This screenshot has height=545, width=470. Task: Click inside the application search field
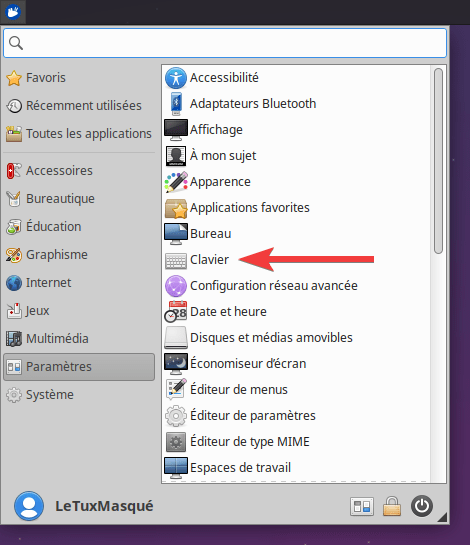(x=225, y=43)
